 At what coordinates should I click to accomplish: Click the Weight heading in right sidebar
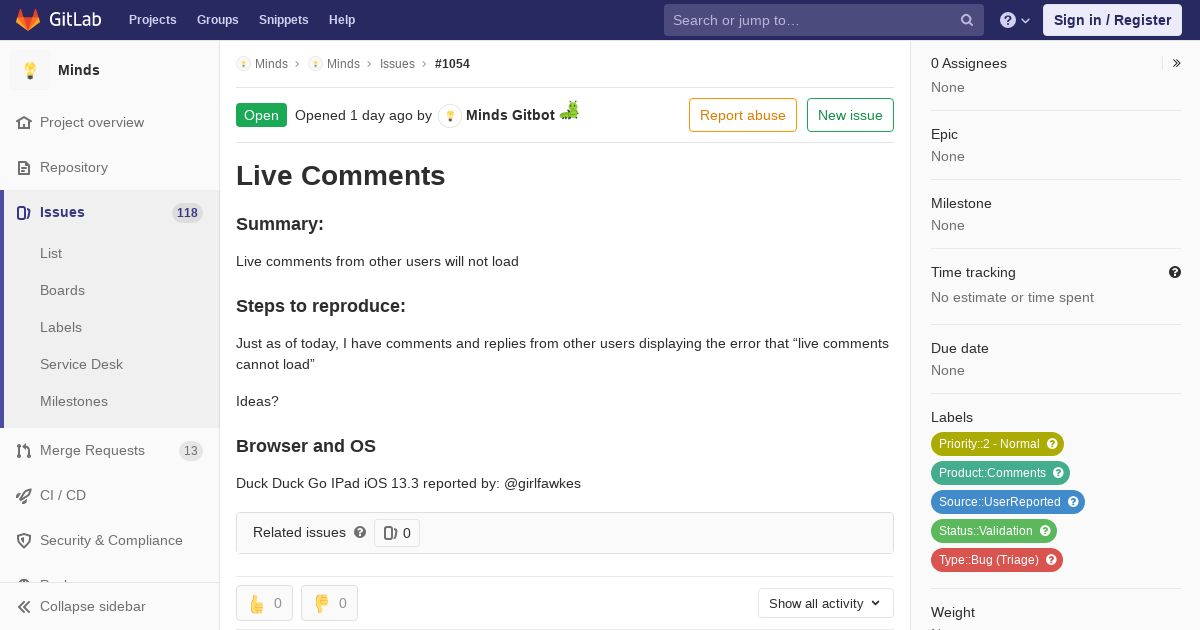953,612
